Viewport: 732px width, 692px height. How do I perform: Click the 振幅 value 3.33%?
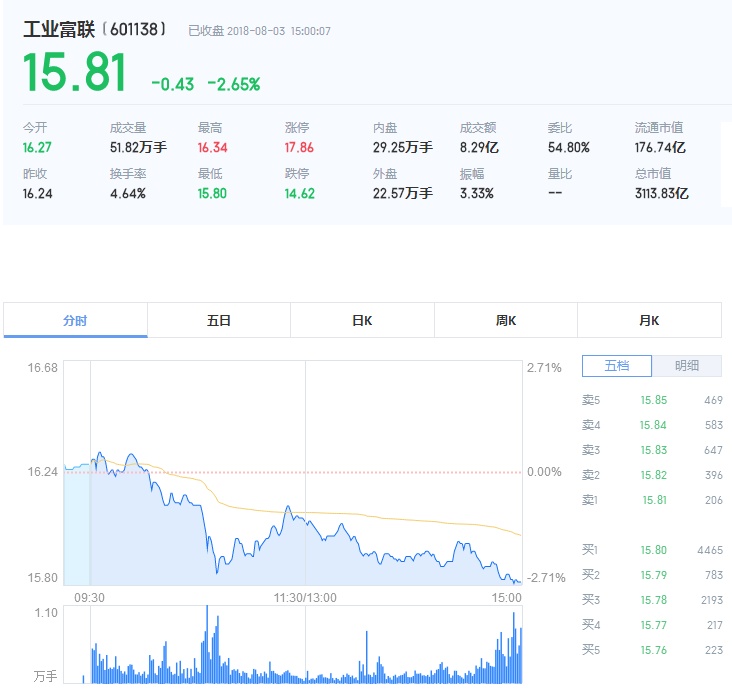point(477,193)
